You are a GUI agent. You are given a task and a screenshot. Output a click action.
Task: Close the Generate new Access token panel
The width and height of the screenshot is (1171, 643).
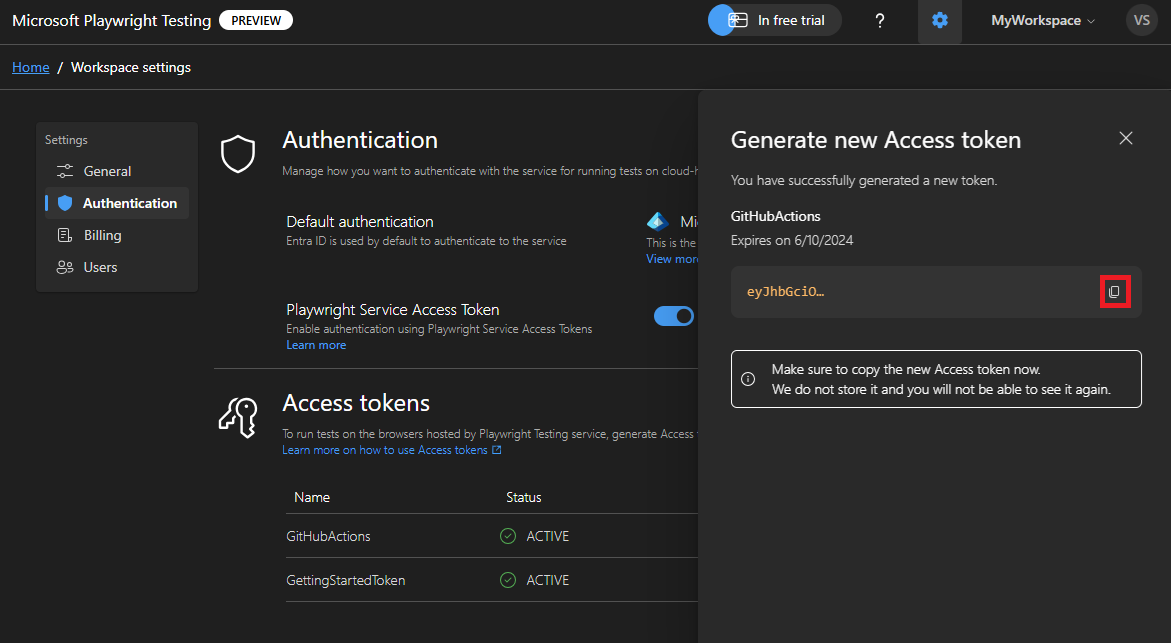click(1126, 139)
